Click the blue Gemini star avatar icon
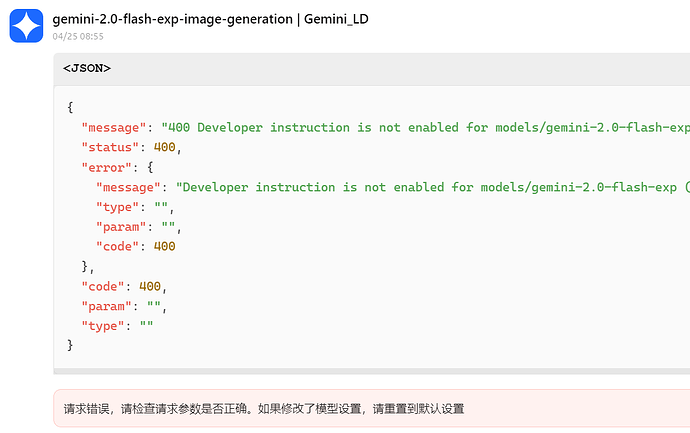 26,26
